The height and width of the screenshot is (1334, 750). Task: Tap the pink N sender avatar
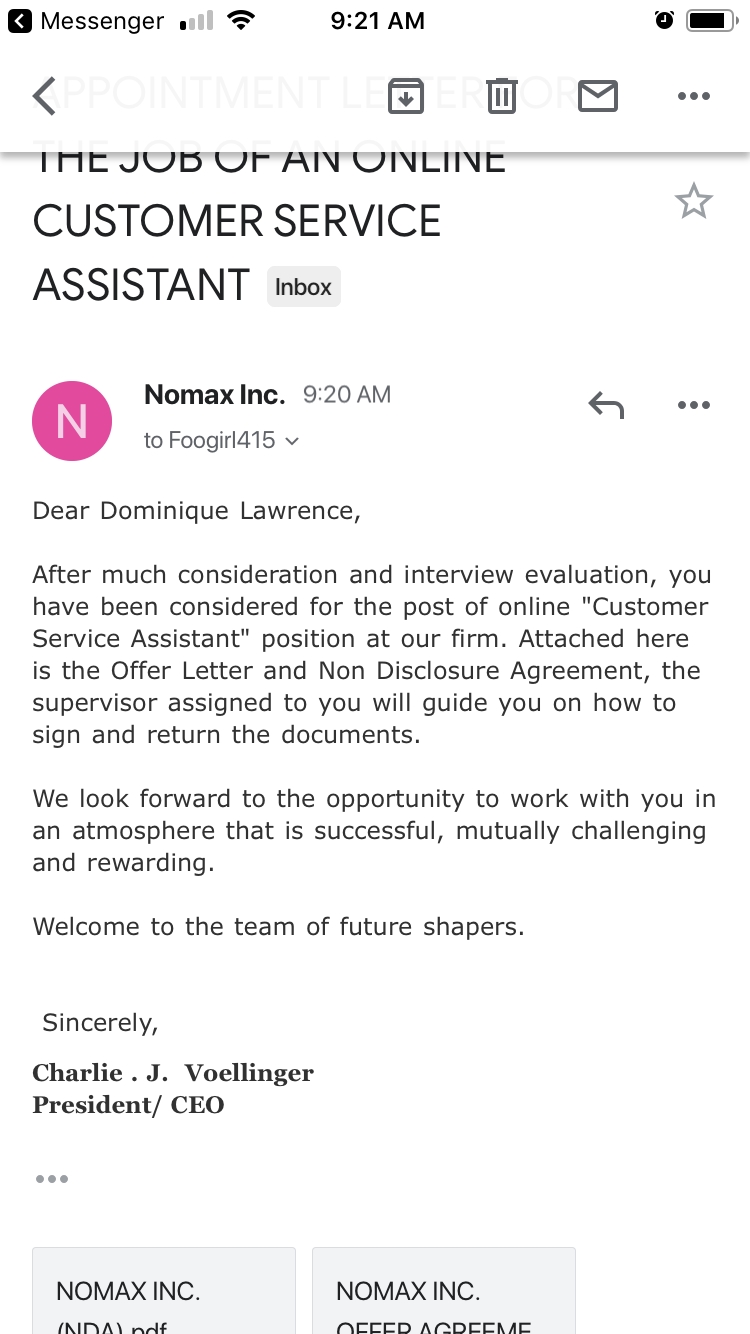[72, 421]
